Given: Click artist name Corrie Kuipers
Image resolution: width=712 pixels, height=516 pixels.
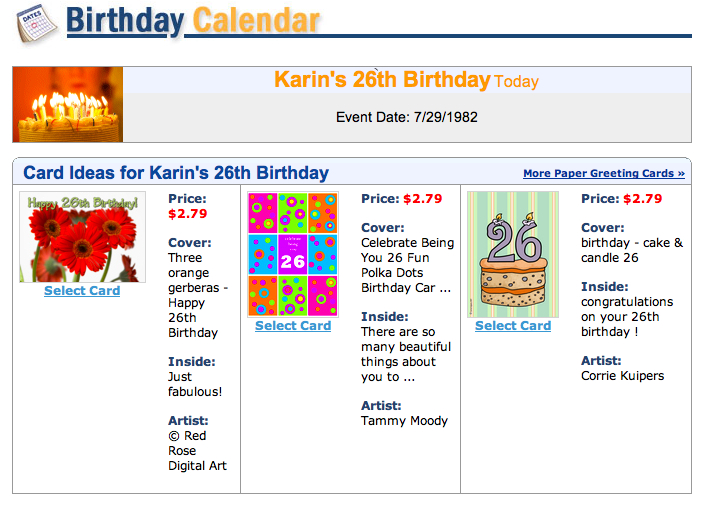Looking at the screenshot, I should [x=623, y=376].
